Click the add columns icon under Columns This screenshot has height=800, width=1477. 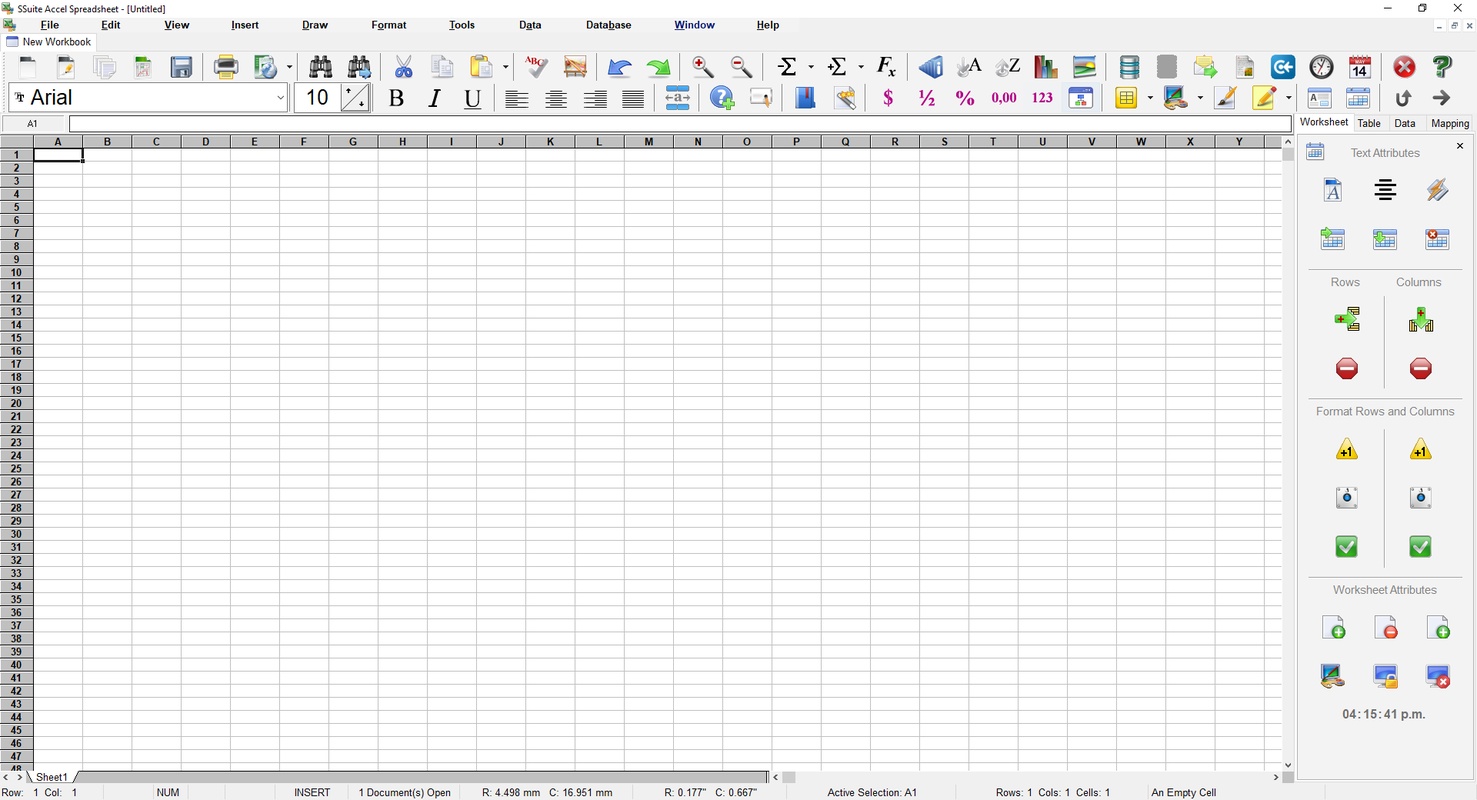coord(1420,320)
